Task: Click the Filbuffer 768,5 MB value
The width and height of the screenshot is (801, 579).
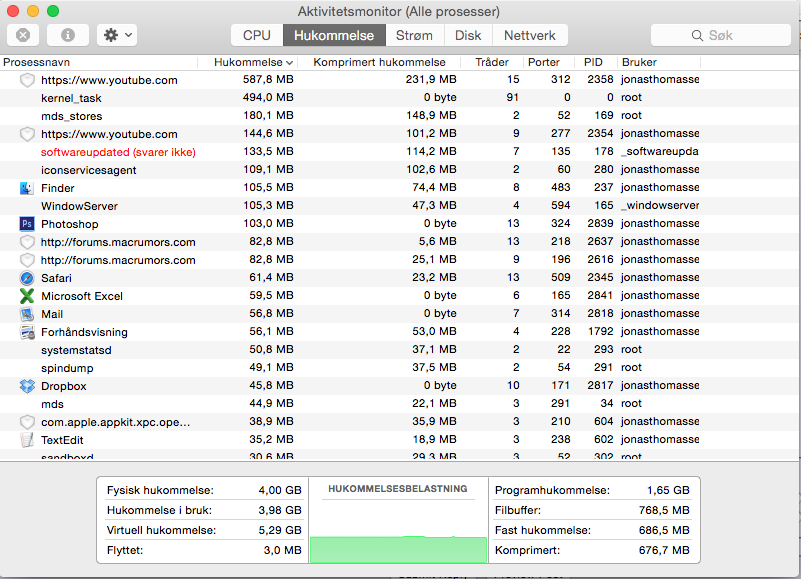Action: click(664, 510)
